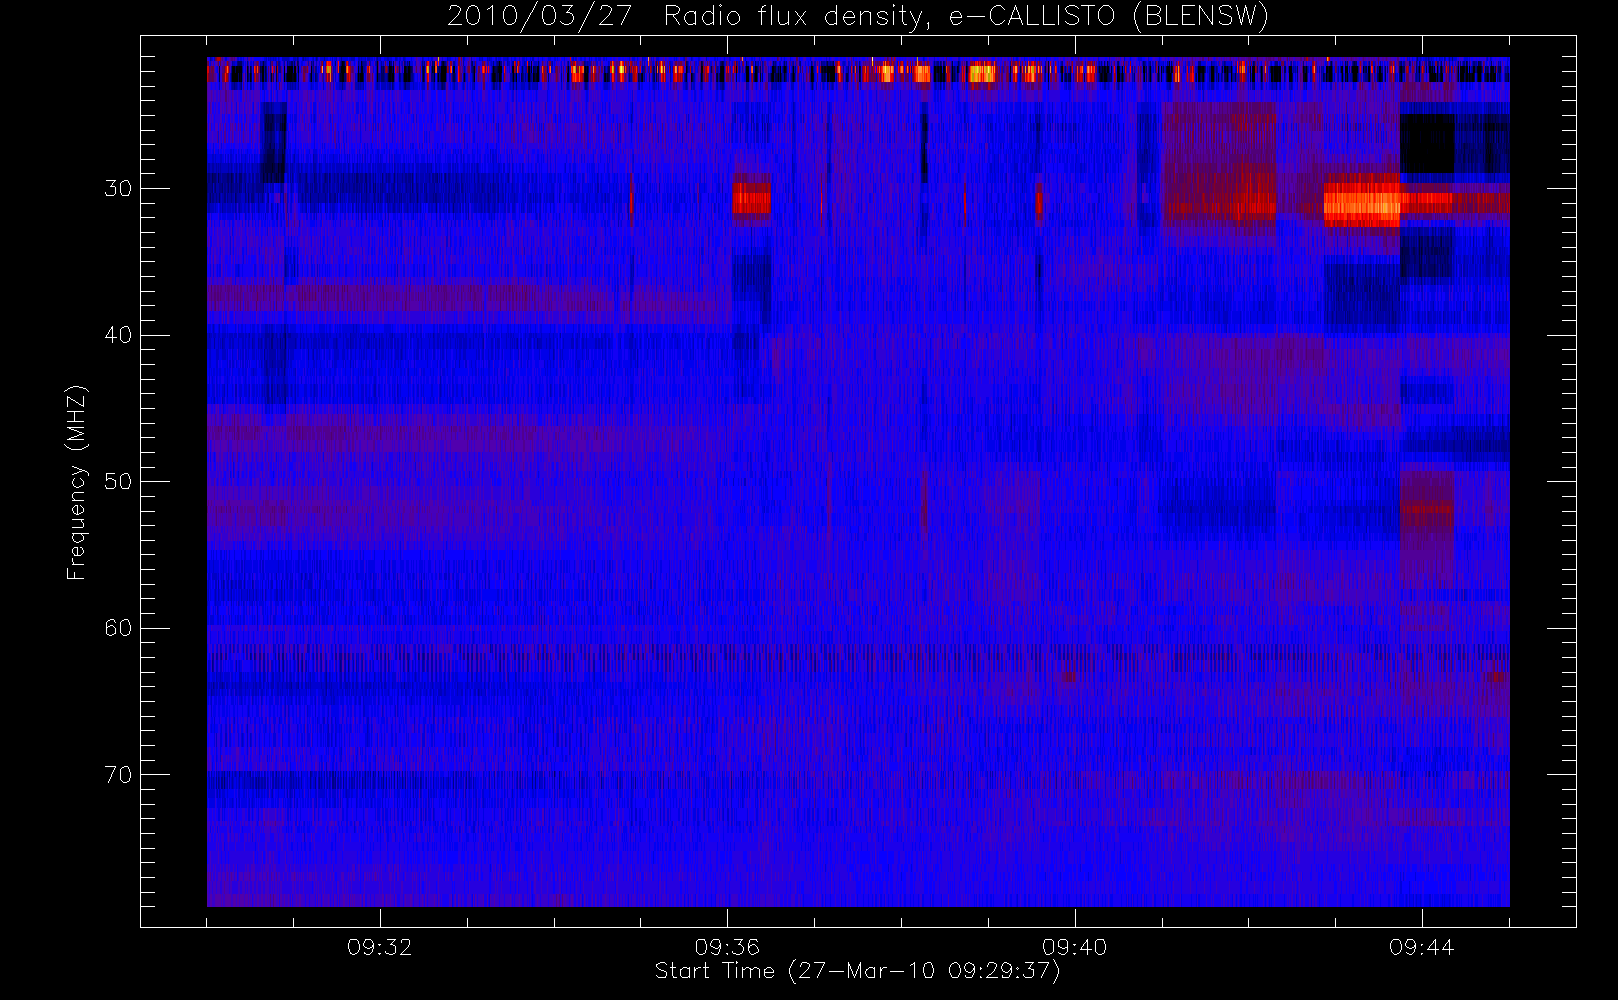This screenshot has width=1618, height=1000.
Task: Click the plot title "Radio flux density, e-CALLISTO (BLENSW)"
Action: pyautogui.click(x=966, y=16)
